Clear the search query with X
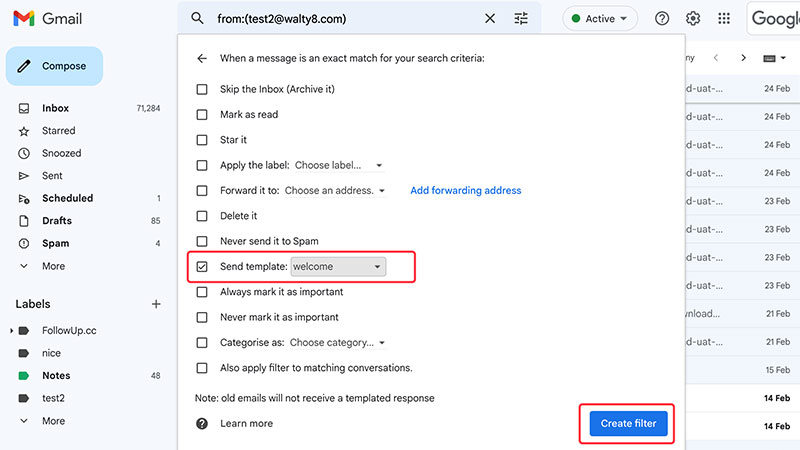Screen dimensions: 800x450 tap(490, 19)
